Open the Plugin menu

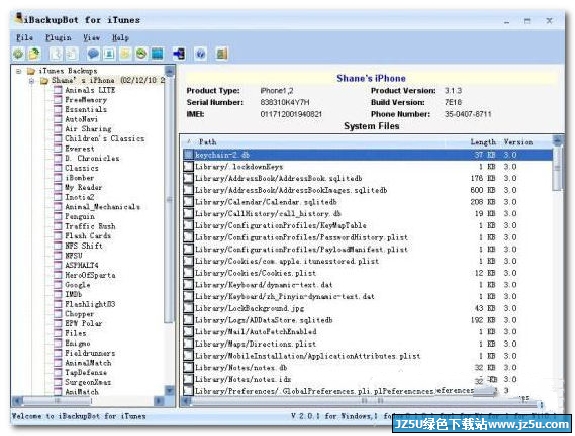58,37
